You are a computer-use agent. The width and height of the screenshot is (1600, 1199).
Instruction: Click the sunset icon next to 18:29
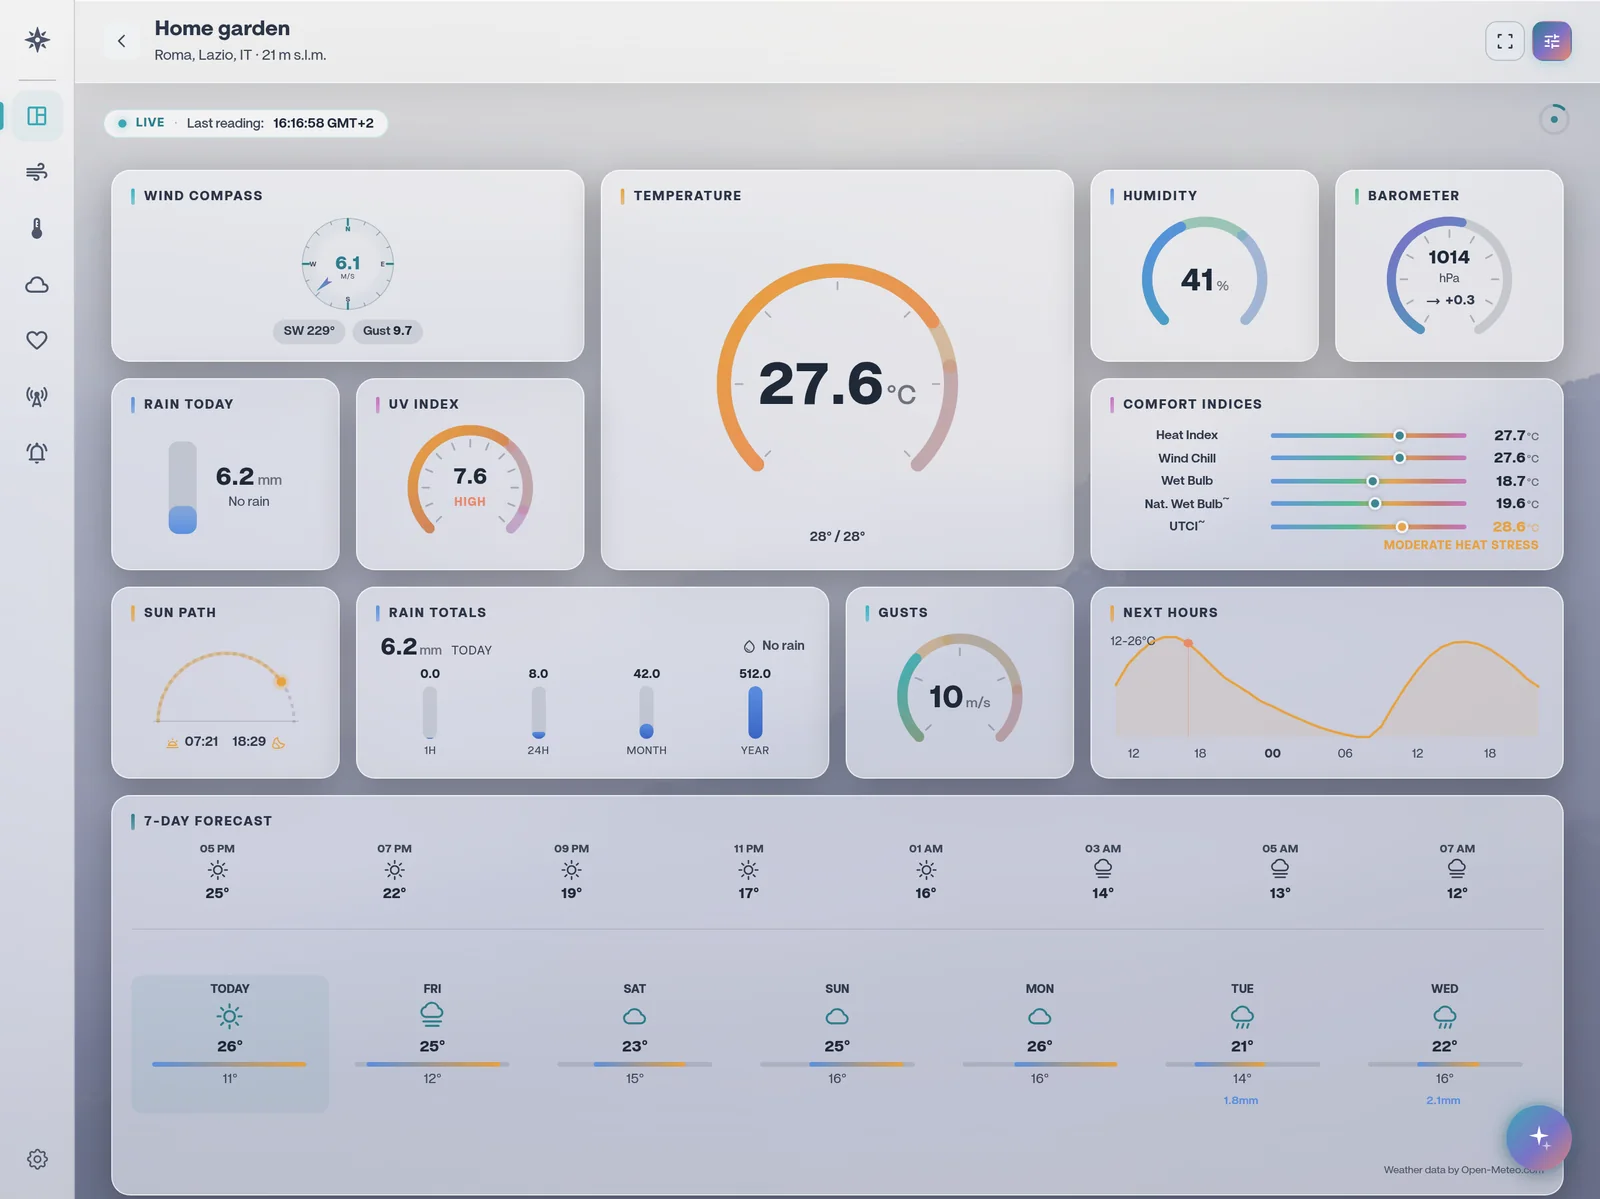(x=278, y=742)
